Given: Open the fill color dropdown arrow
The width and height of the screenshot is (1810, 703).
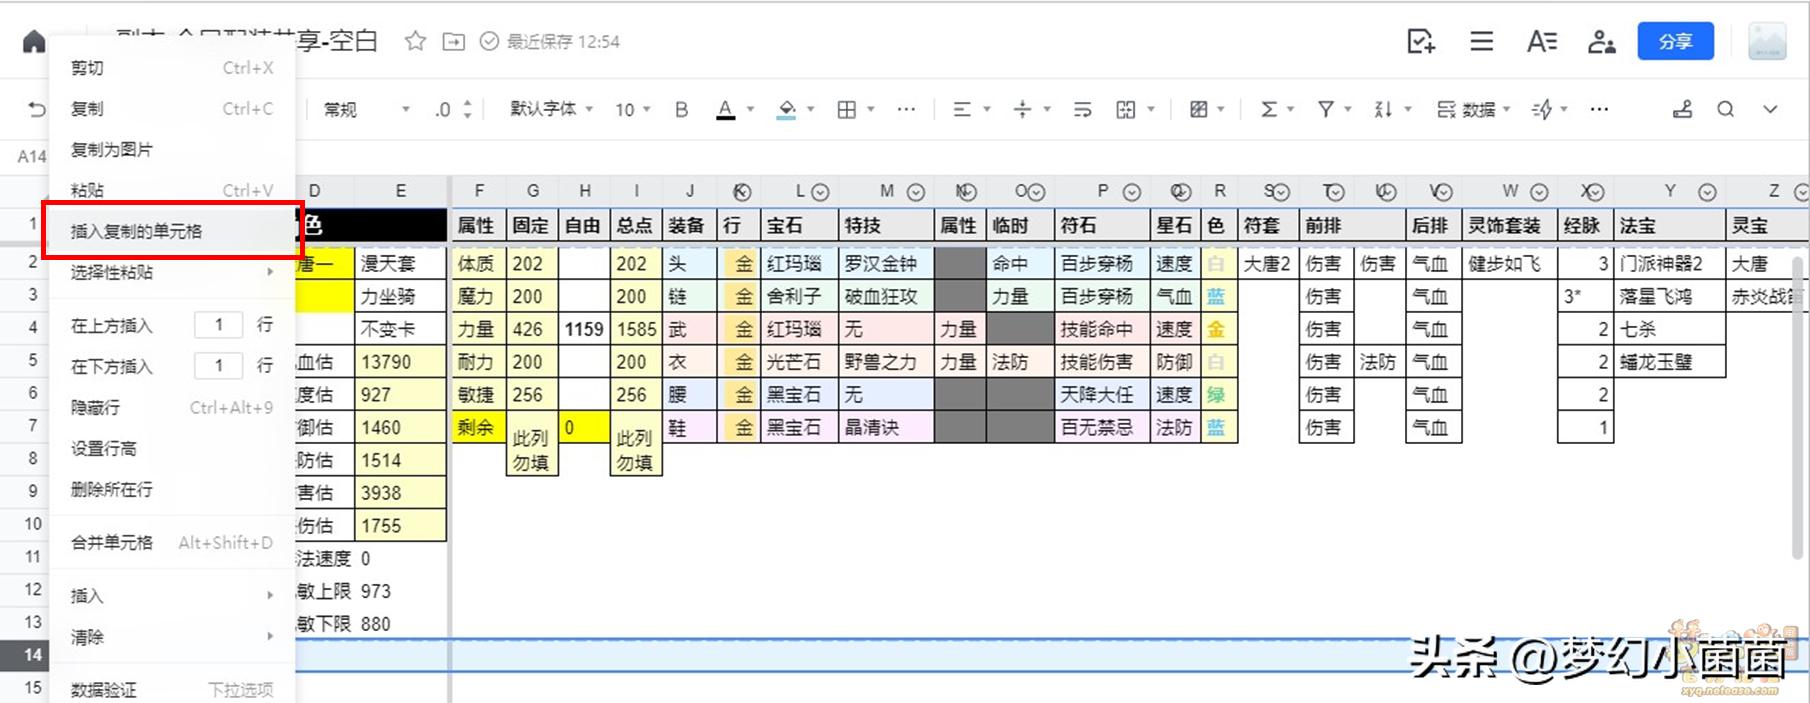Looking at the screenshot, I should click(x=811, y=109).
